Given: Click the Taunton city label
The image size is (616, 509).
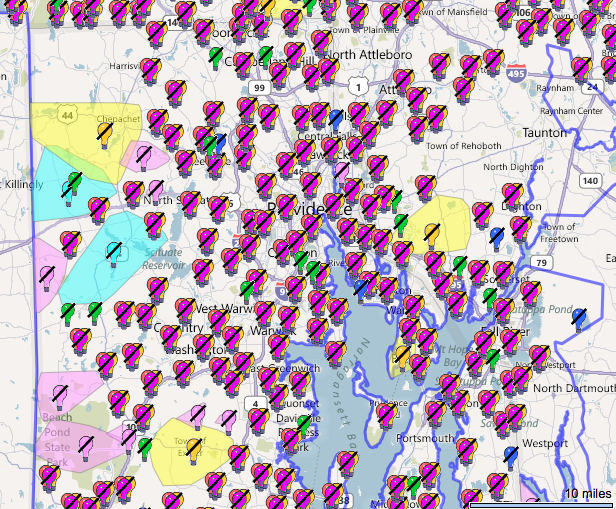Looking at the screenshot, I should [x=545, y=133].
